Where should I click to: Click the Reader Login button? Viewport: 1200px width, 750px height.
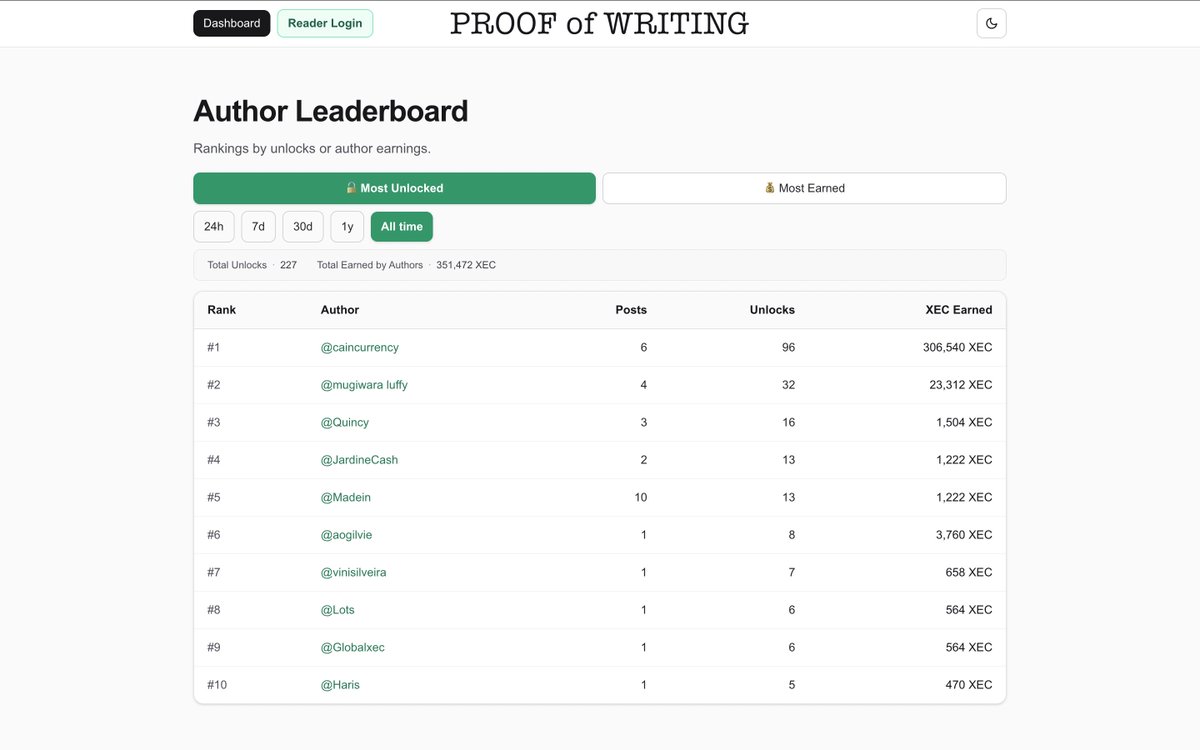coord(325,23)
